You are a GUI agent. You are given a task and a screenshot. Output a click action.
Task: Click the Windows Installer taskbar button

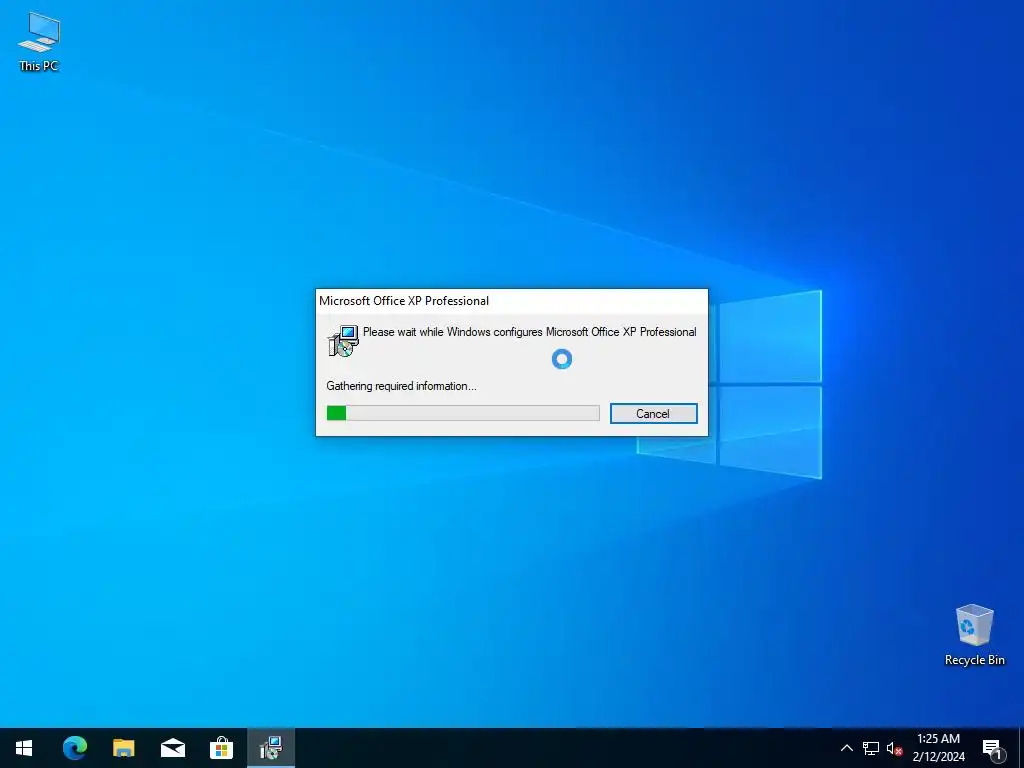270,748
